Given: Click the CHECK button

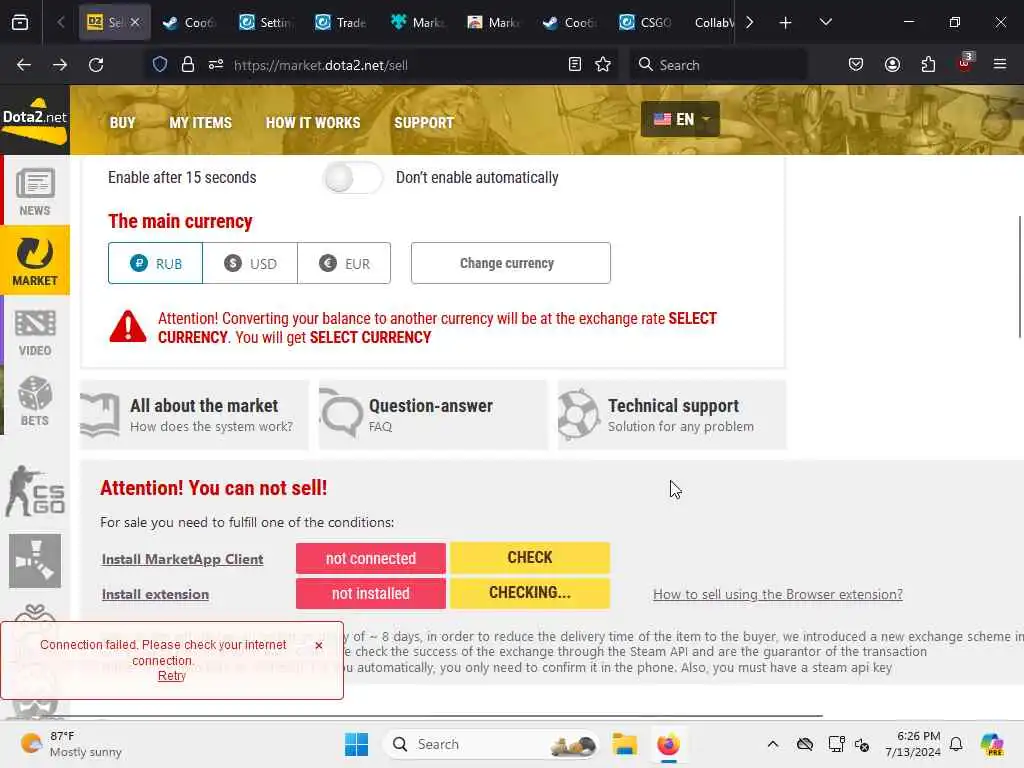Looking at the screenshot, I should [530, 558].
